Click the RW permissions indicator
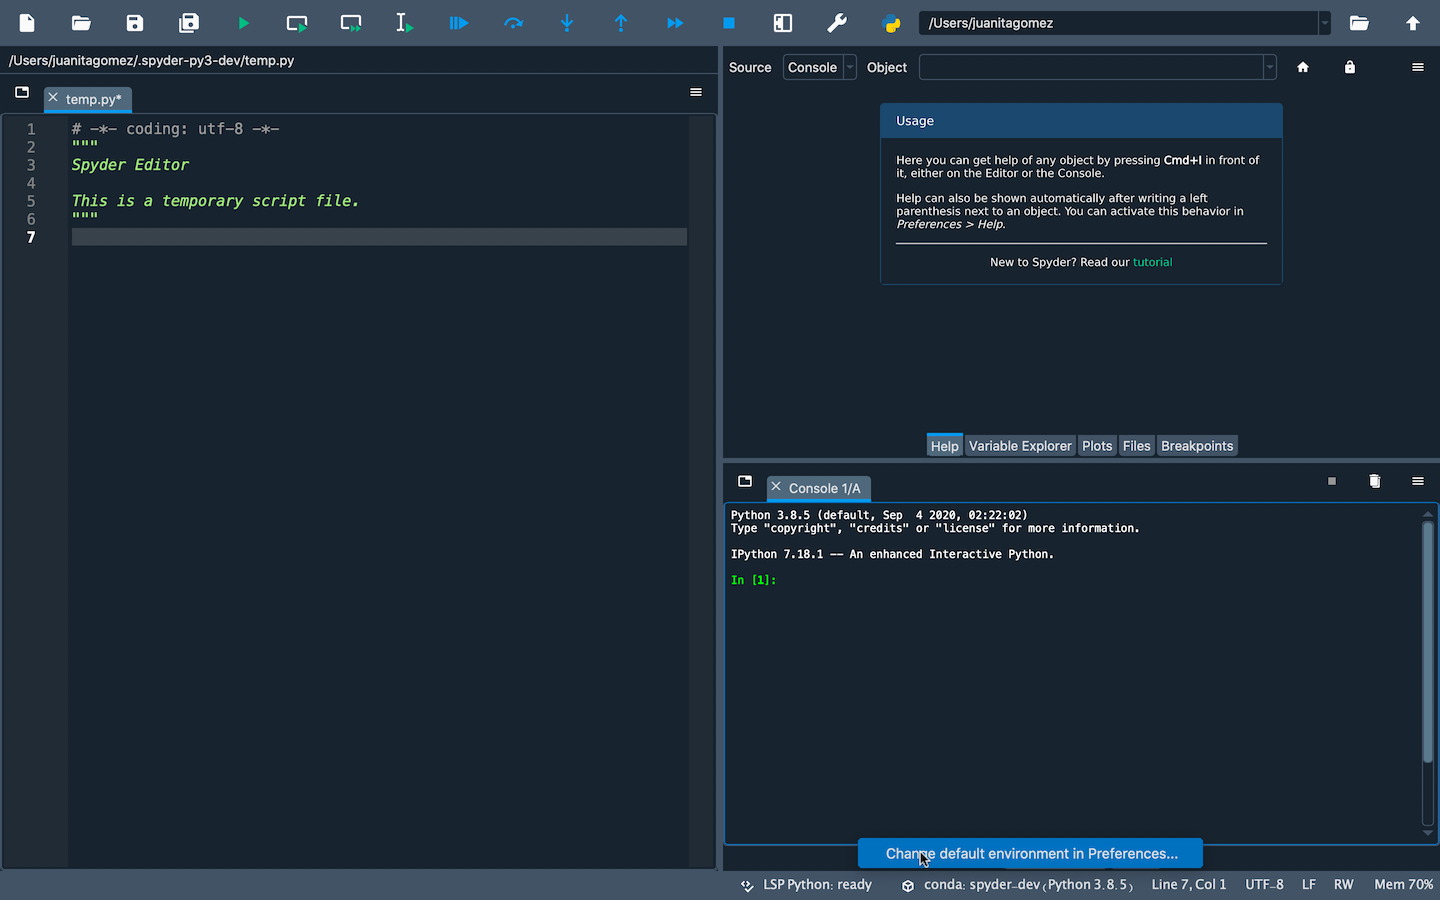Viewport: 1440px width, 900px height. [1344, 885]
